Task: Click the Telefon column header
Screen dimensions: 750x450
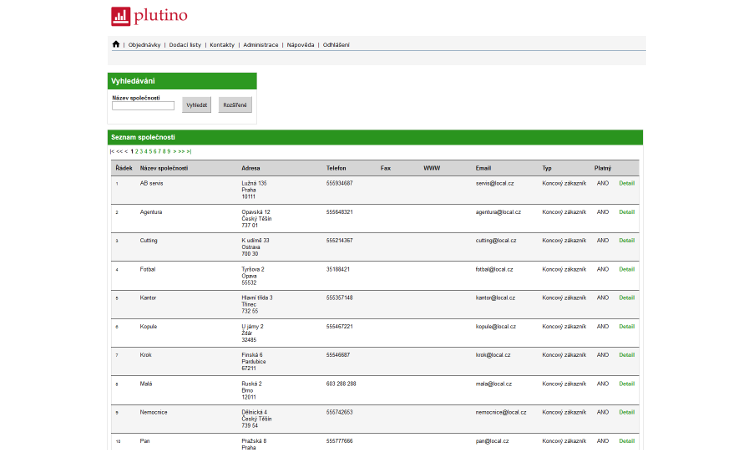Action: [336, 168]
